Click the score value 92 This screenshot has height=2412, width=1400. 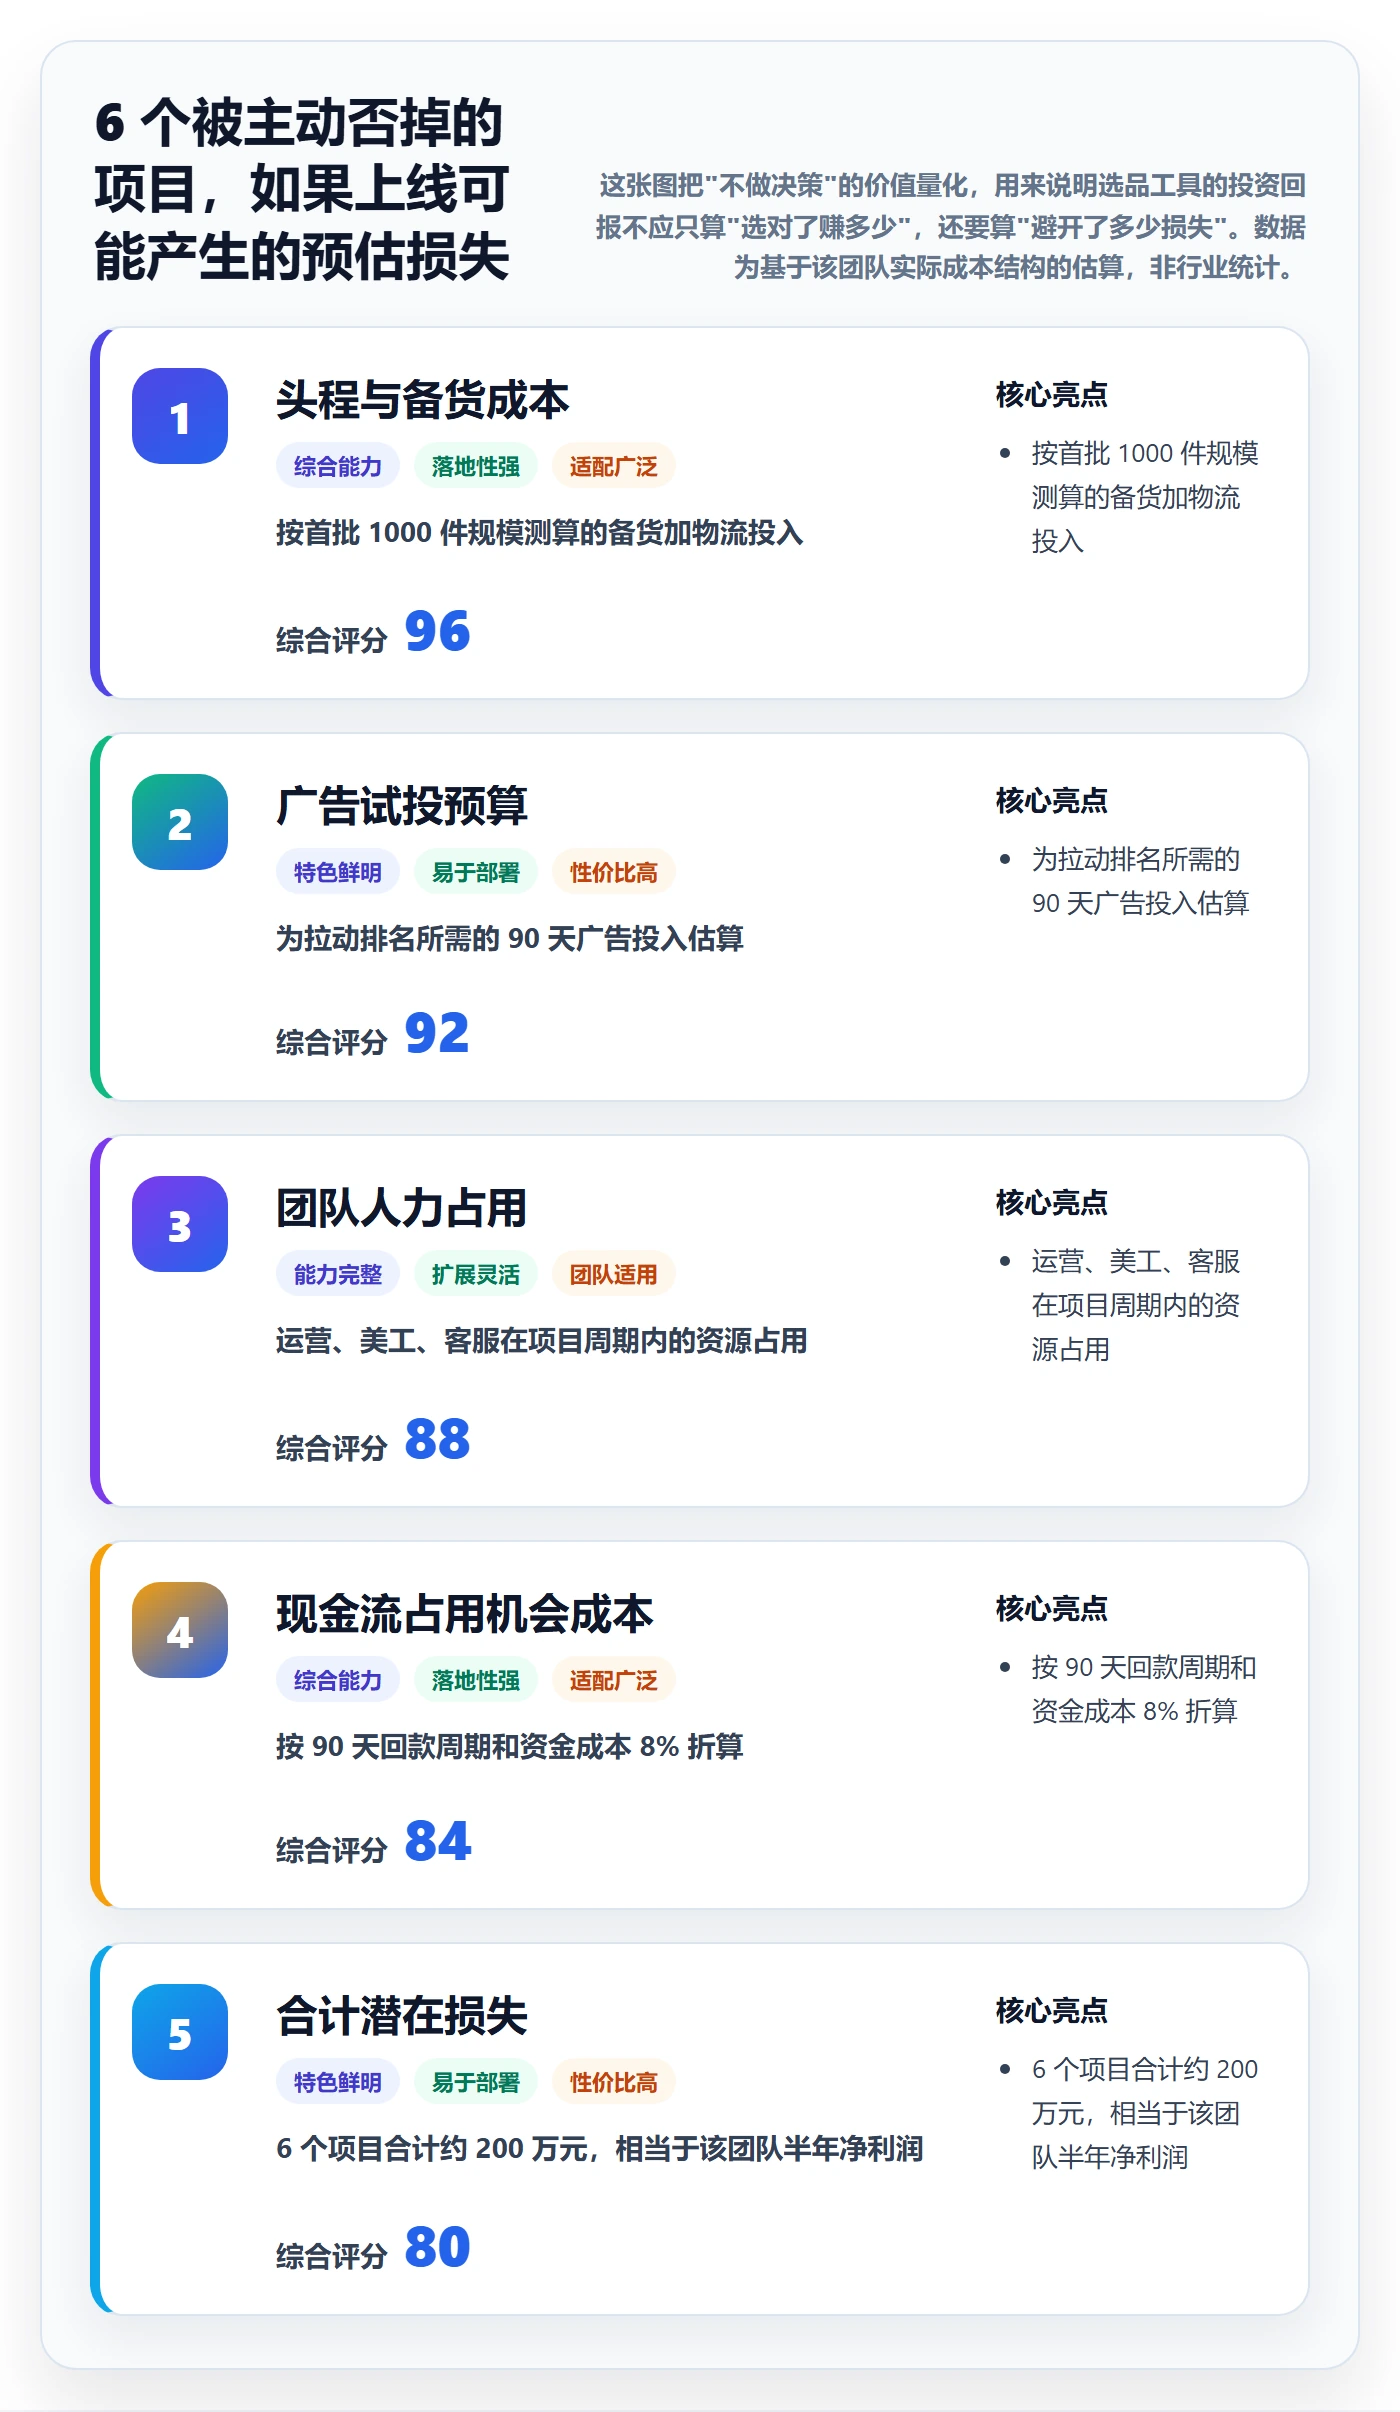(x=437, y=1033)
